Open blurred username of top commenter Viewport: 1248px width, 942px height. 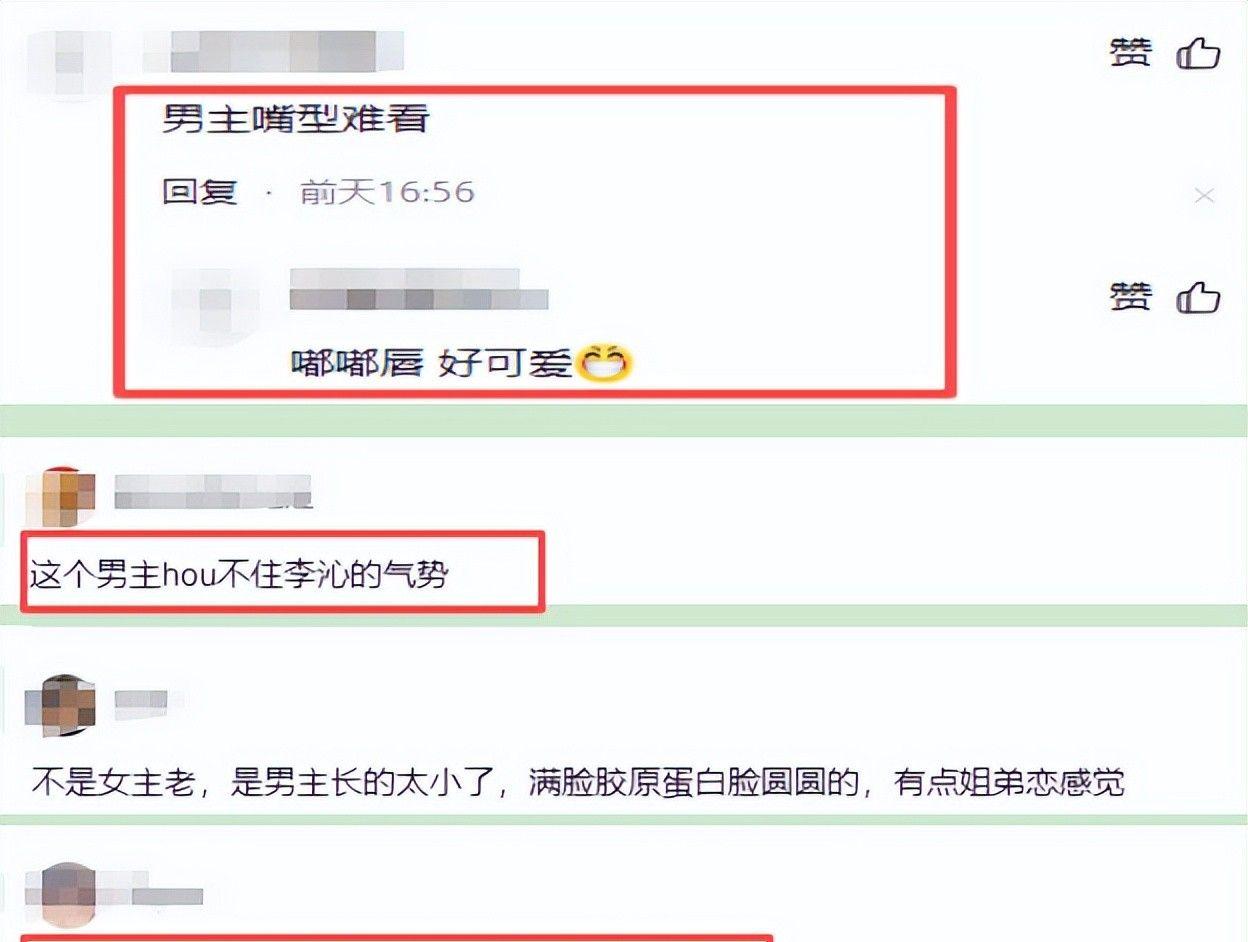pos(274,51)
